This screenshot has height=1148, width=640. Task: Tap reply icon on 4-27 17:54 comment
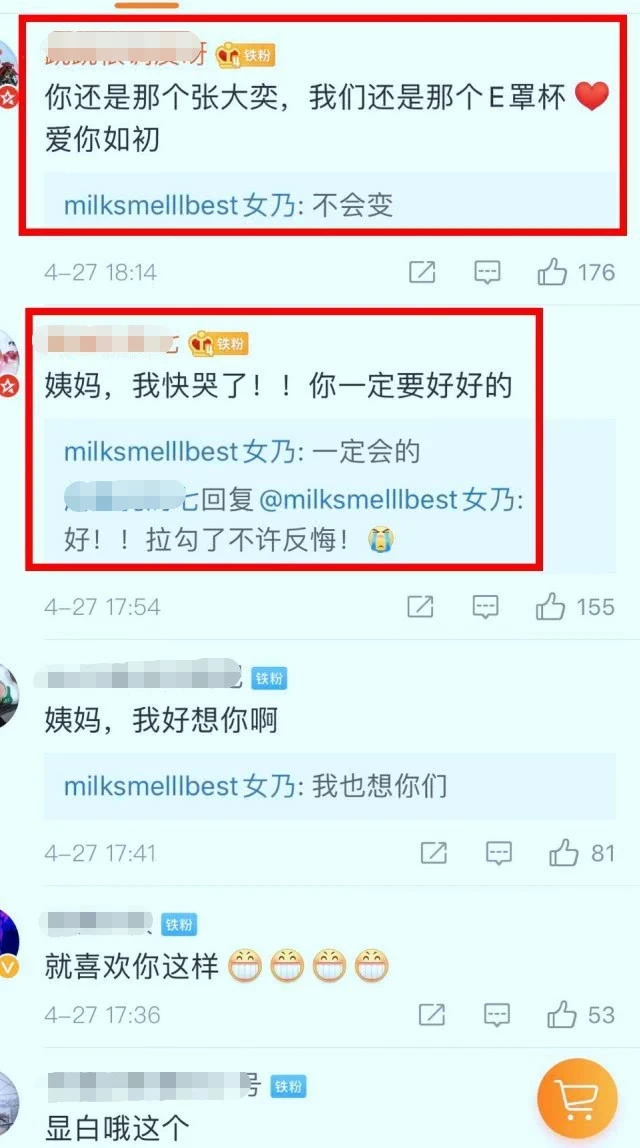tap(485, 606)
